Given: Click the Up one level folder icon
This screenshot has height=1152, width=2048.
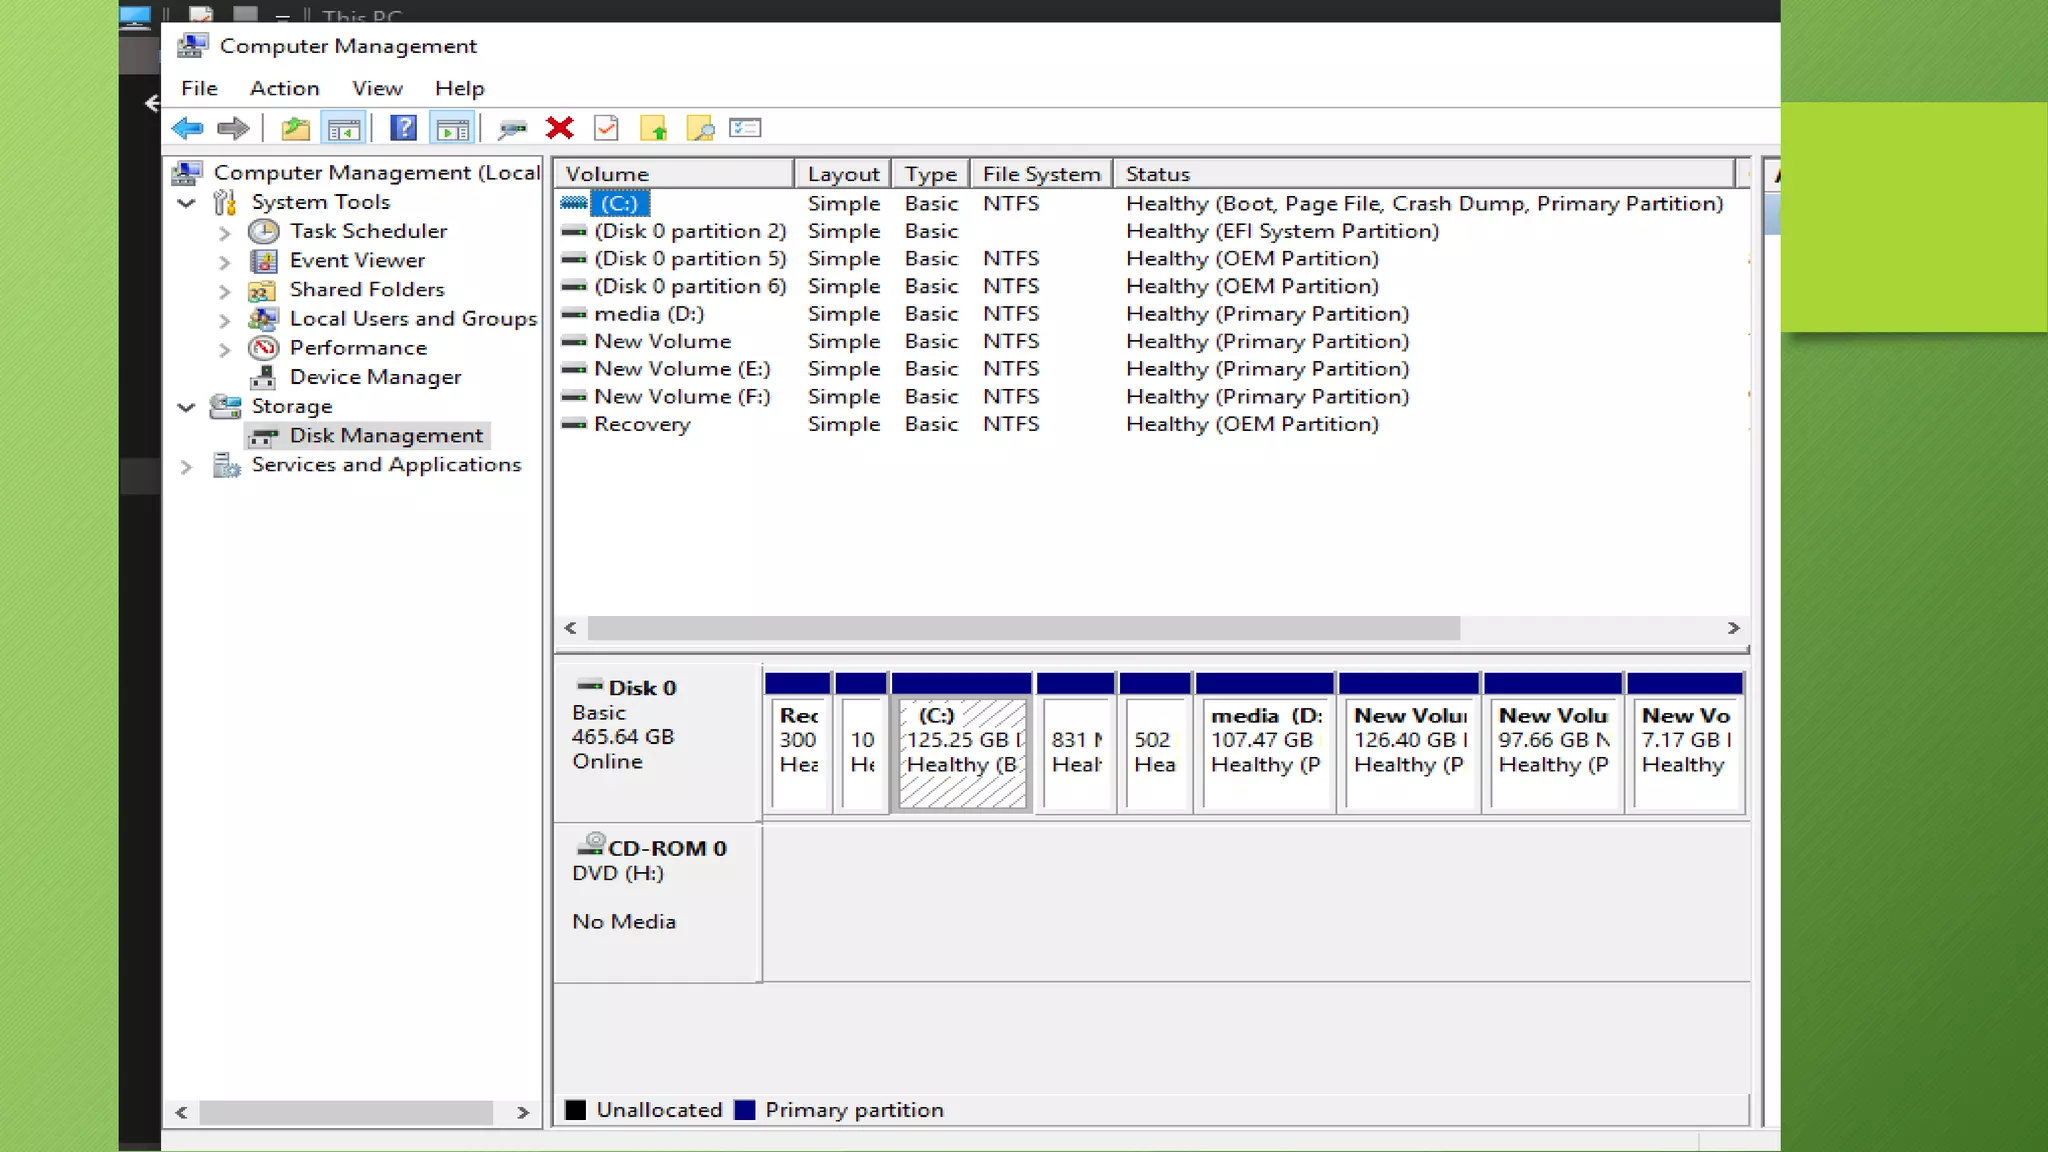Looking at the screenshot, I should [295, 128].
